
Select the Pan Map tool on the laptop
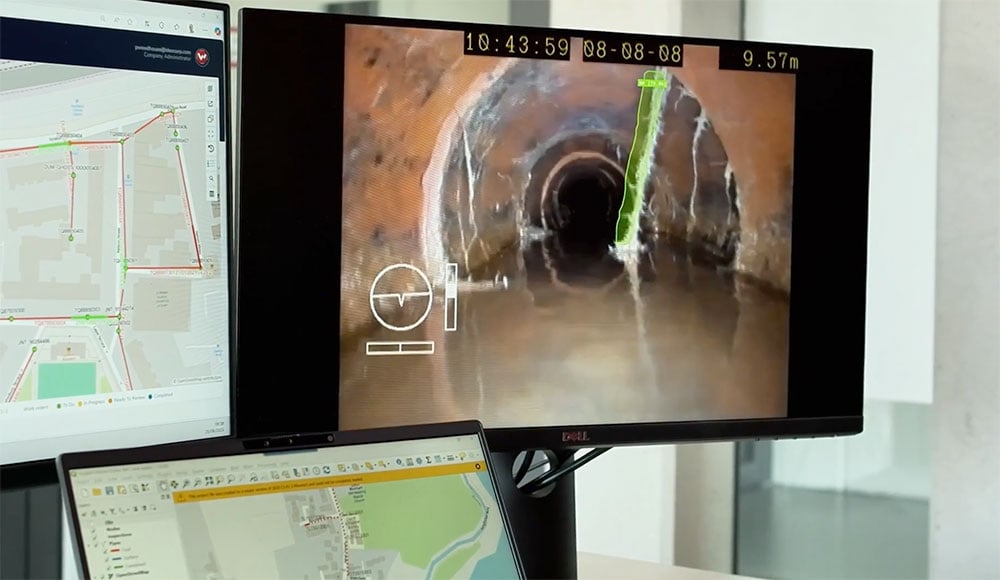point(164,485)
